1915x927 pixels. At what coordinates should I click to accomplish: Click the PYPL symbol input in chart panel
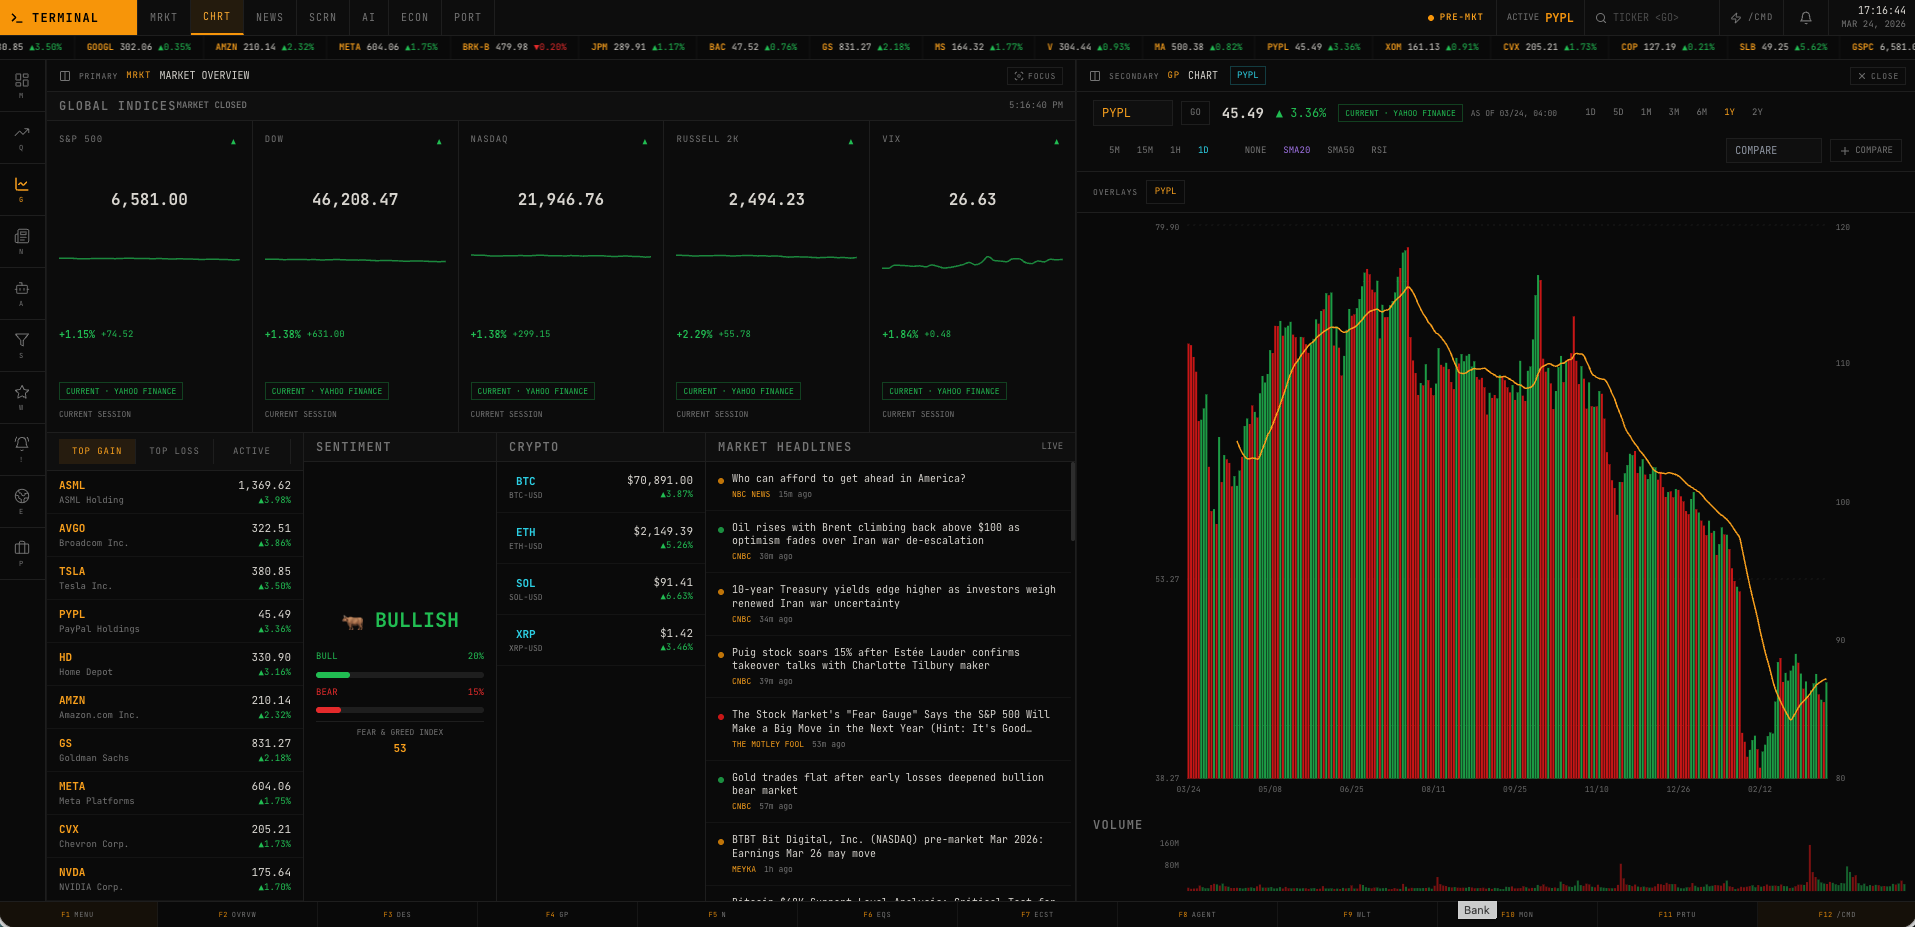point(1132,113)
